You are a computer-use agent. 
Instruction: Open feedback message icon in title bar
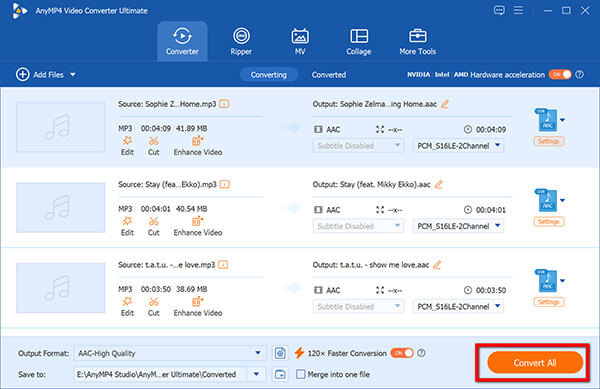pyautogui.click(x=499, y=10)
